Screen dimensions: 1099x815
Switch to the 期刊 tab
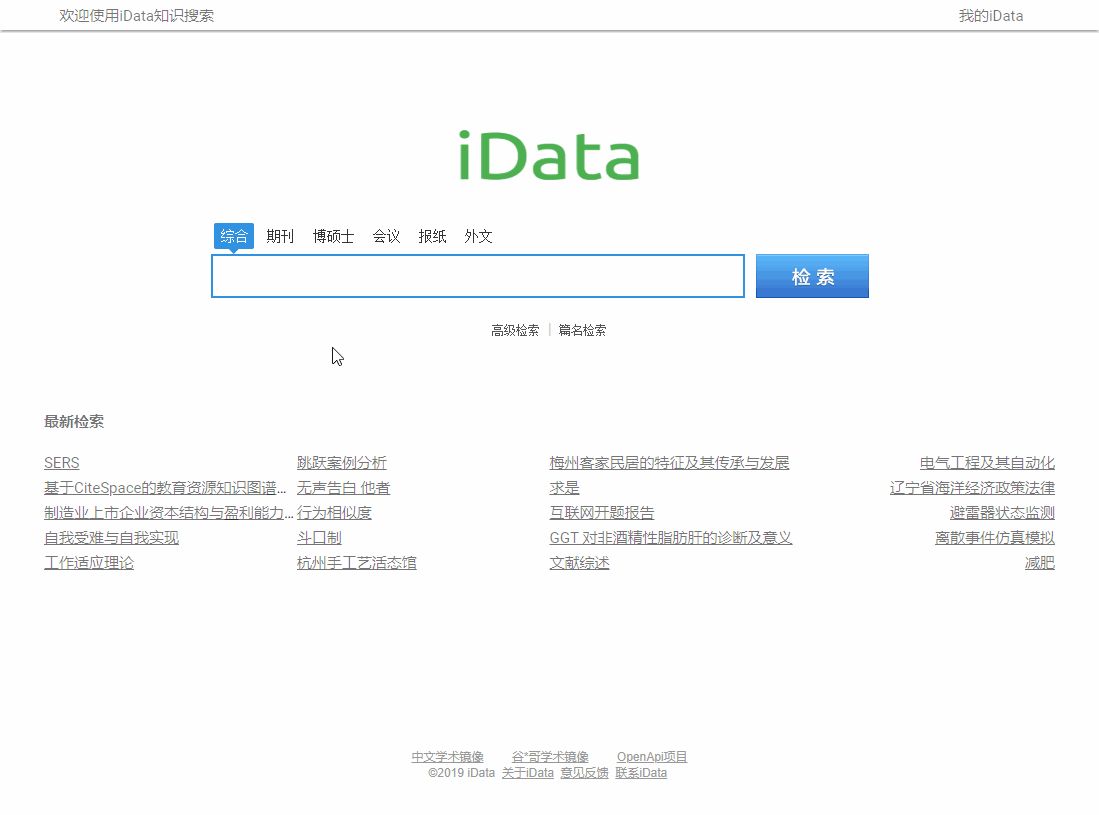tap(280, 236)
